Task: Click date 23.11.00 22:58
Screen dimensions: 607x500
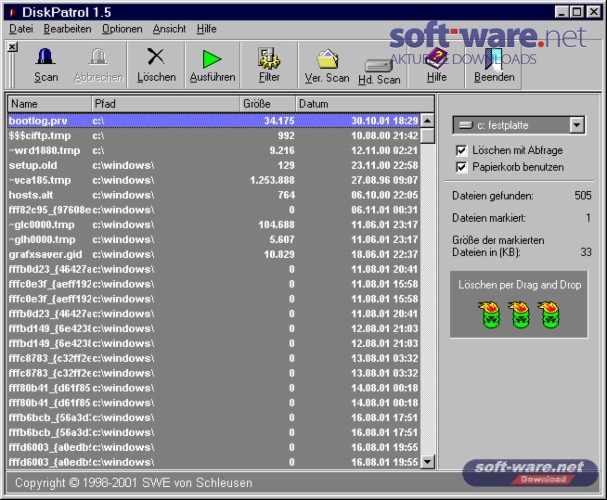Action: [x=384, y=165]
